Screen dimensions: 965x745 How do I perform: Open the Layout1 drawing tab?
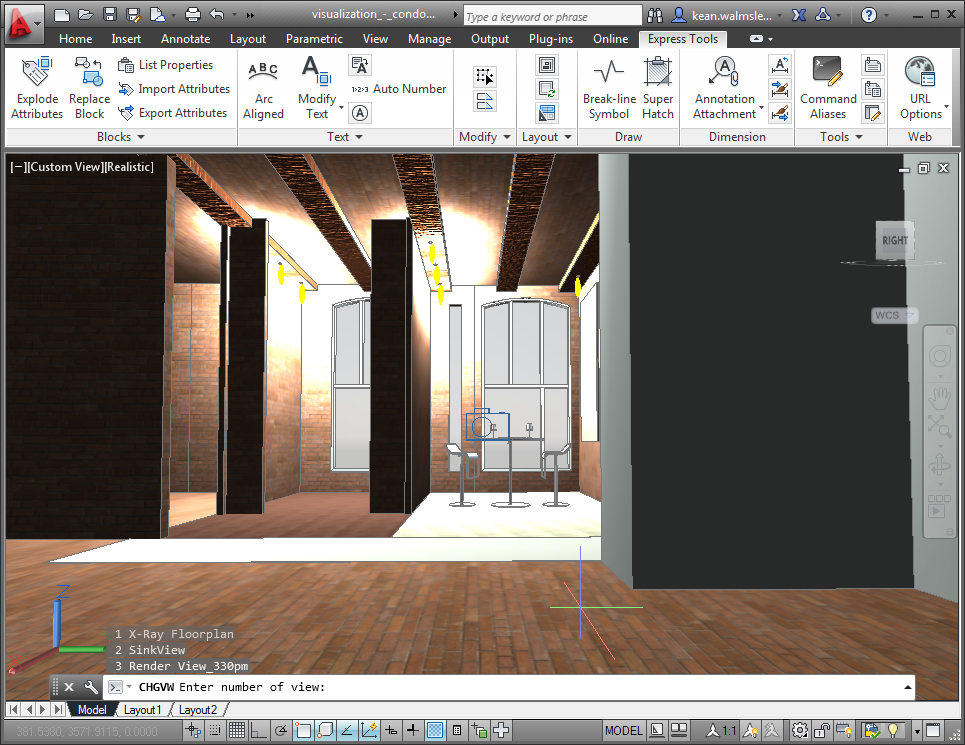[142, 710]
